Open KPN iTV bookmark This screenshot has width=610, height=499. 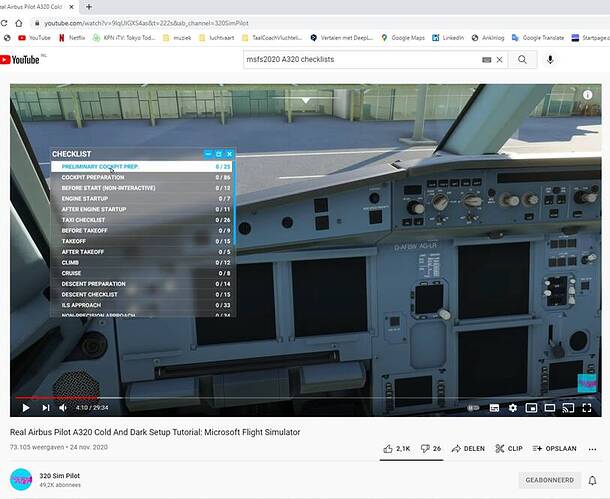point(124,38)
